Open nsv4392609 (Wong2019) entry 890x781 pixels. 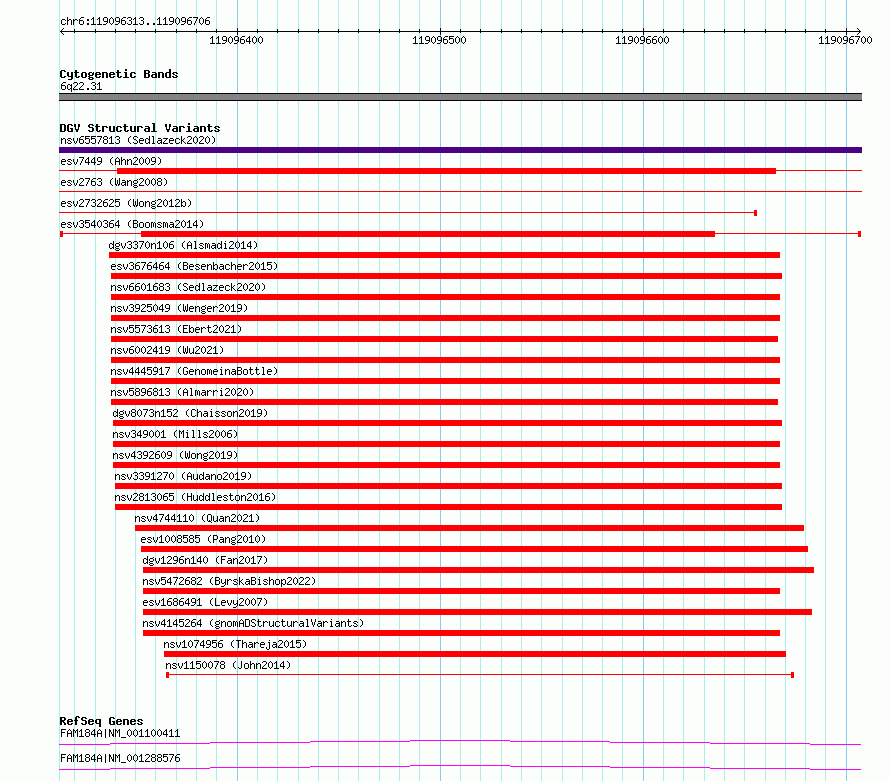[175, 455]
